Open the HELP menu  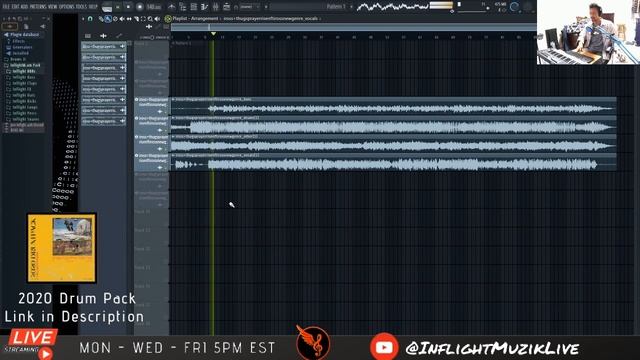click(x=93, y=7)
